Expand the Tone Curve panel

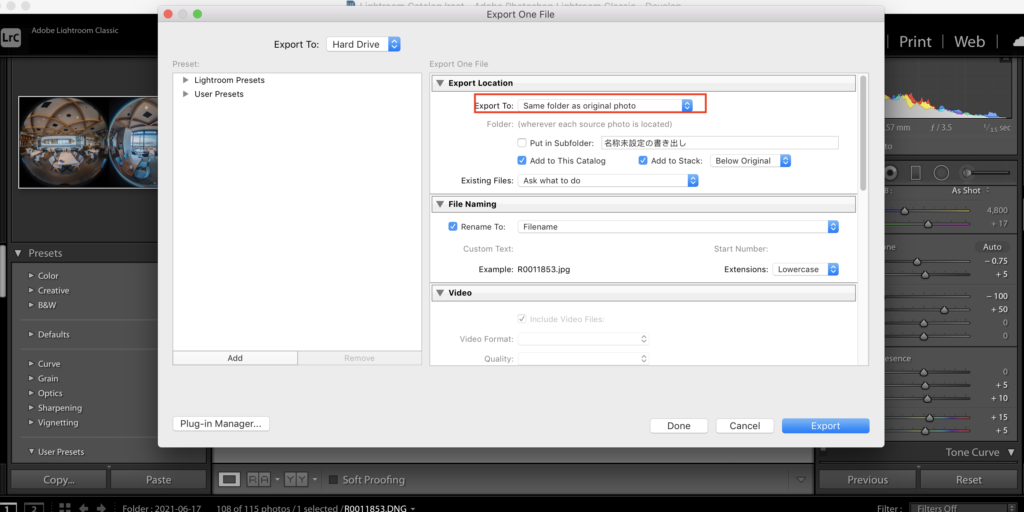click(1012, 452)
